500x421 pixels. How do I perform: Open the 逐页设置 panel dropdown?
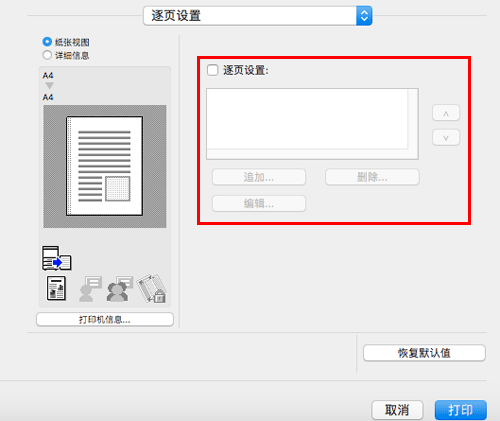[257, 16]
